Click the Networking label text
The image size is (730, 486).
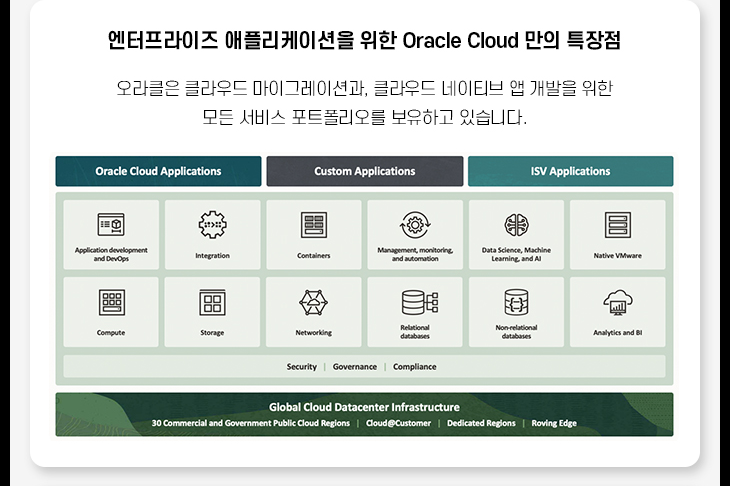(x=313, y=333)
